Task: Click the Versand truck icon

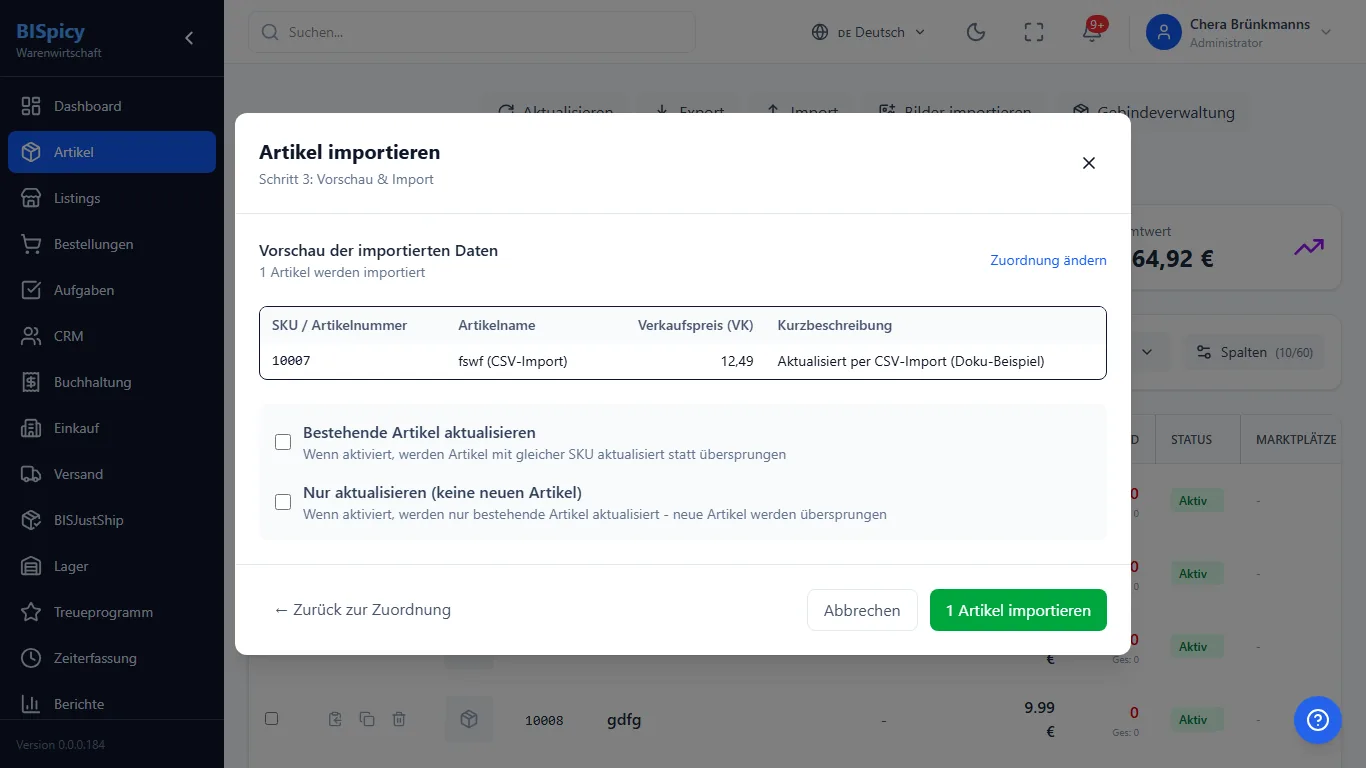Action: click(x=31, y=474)
